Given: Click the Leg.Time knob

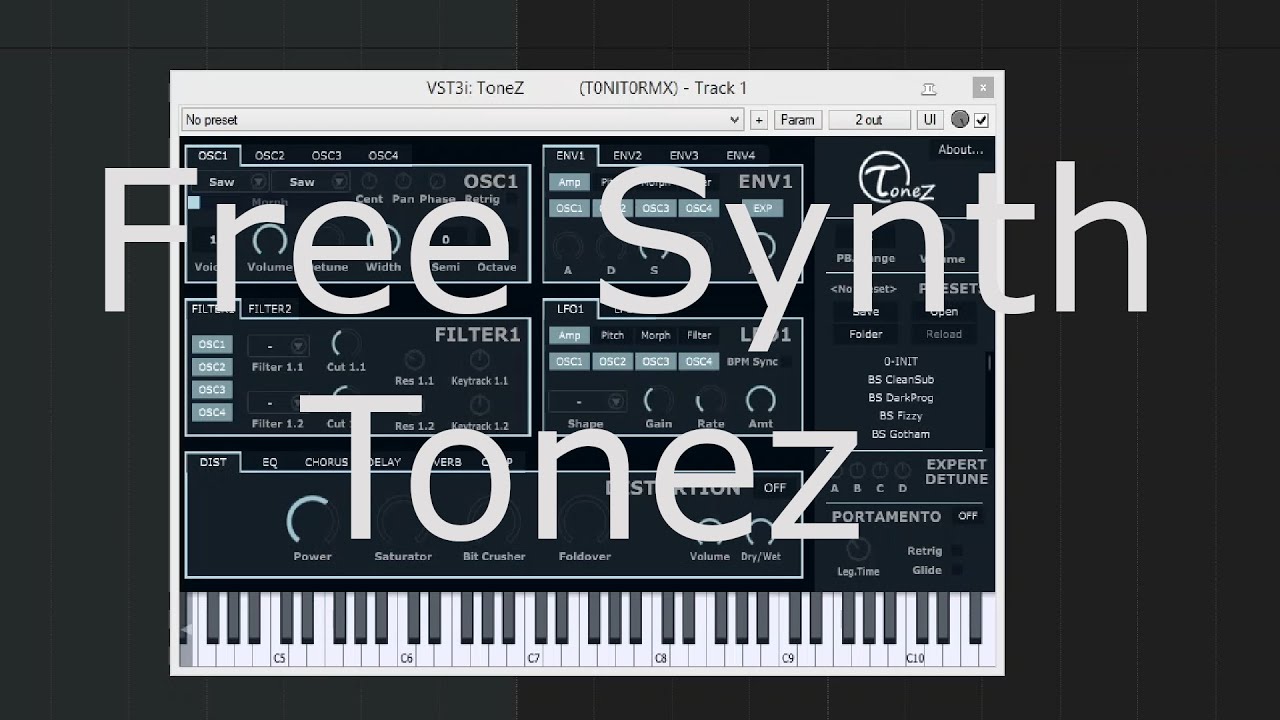Looking at the screenshot, I should [x=857, y=548].
